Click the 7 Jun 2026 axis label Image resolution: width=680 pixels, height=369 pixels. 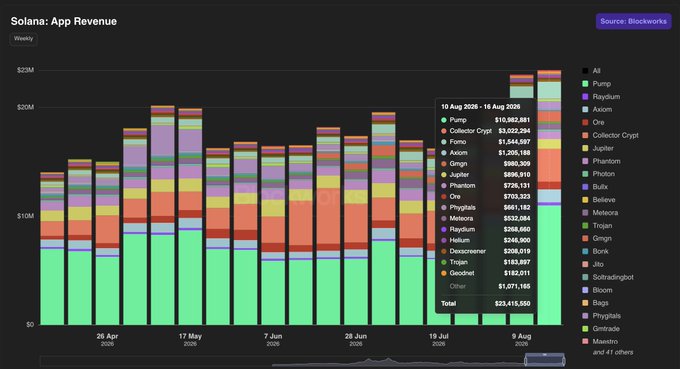click(273, 340)
